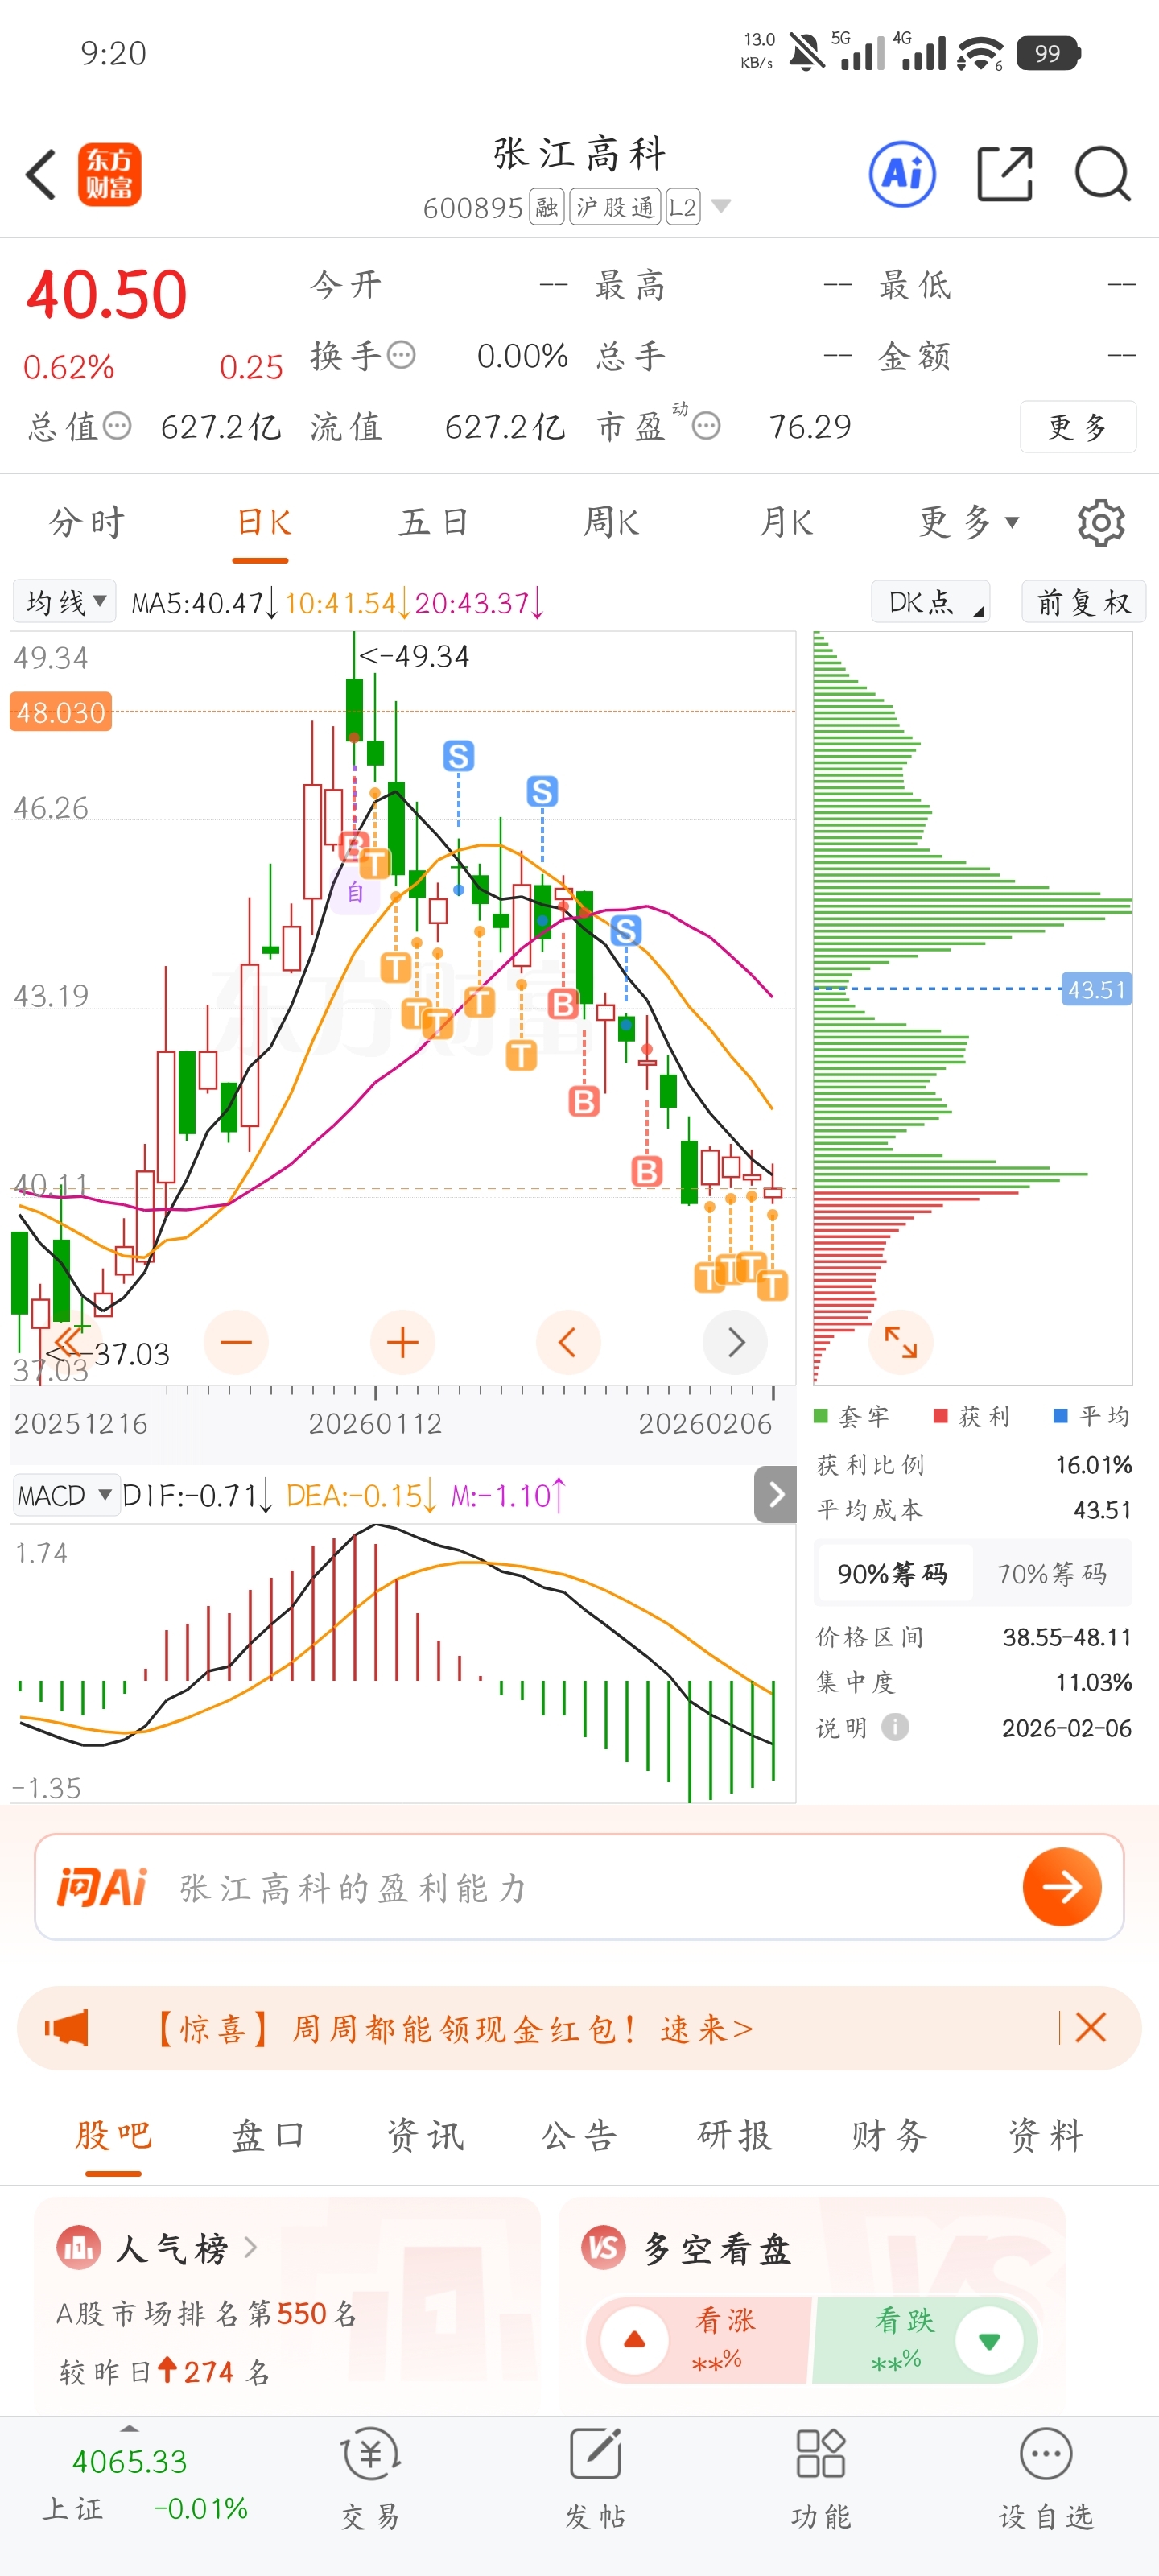Tap the MACD histogram chart
1159x2576 pixels.
click(x=402, y=1664)
